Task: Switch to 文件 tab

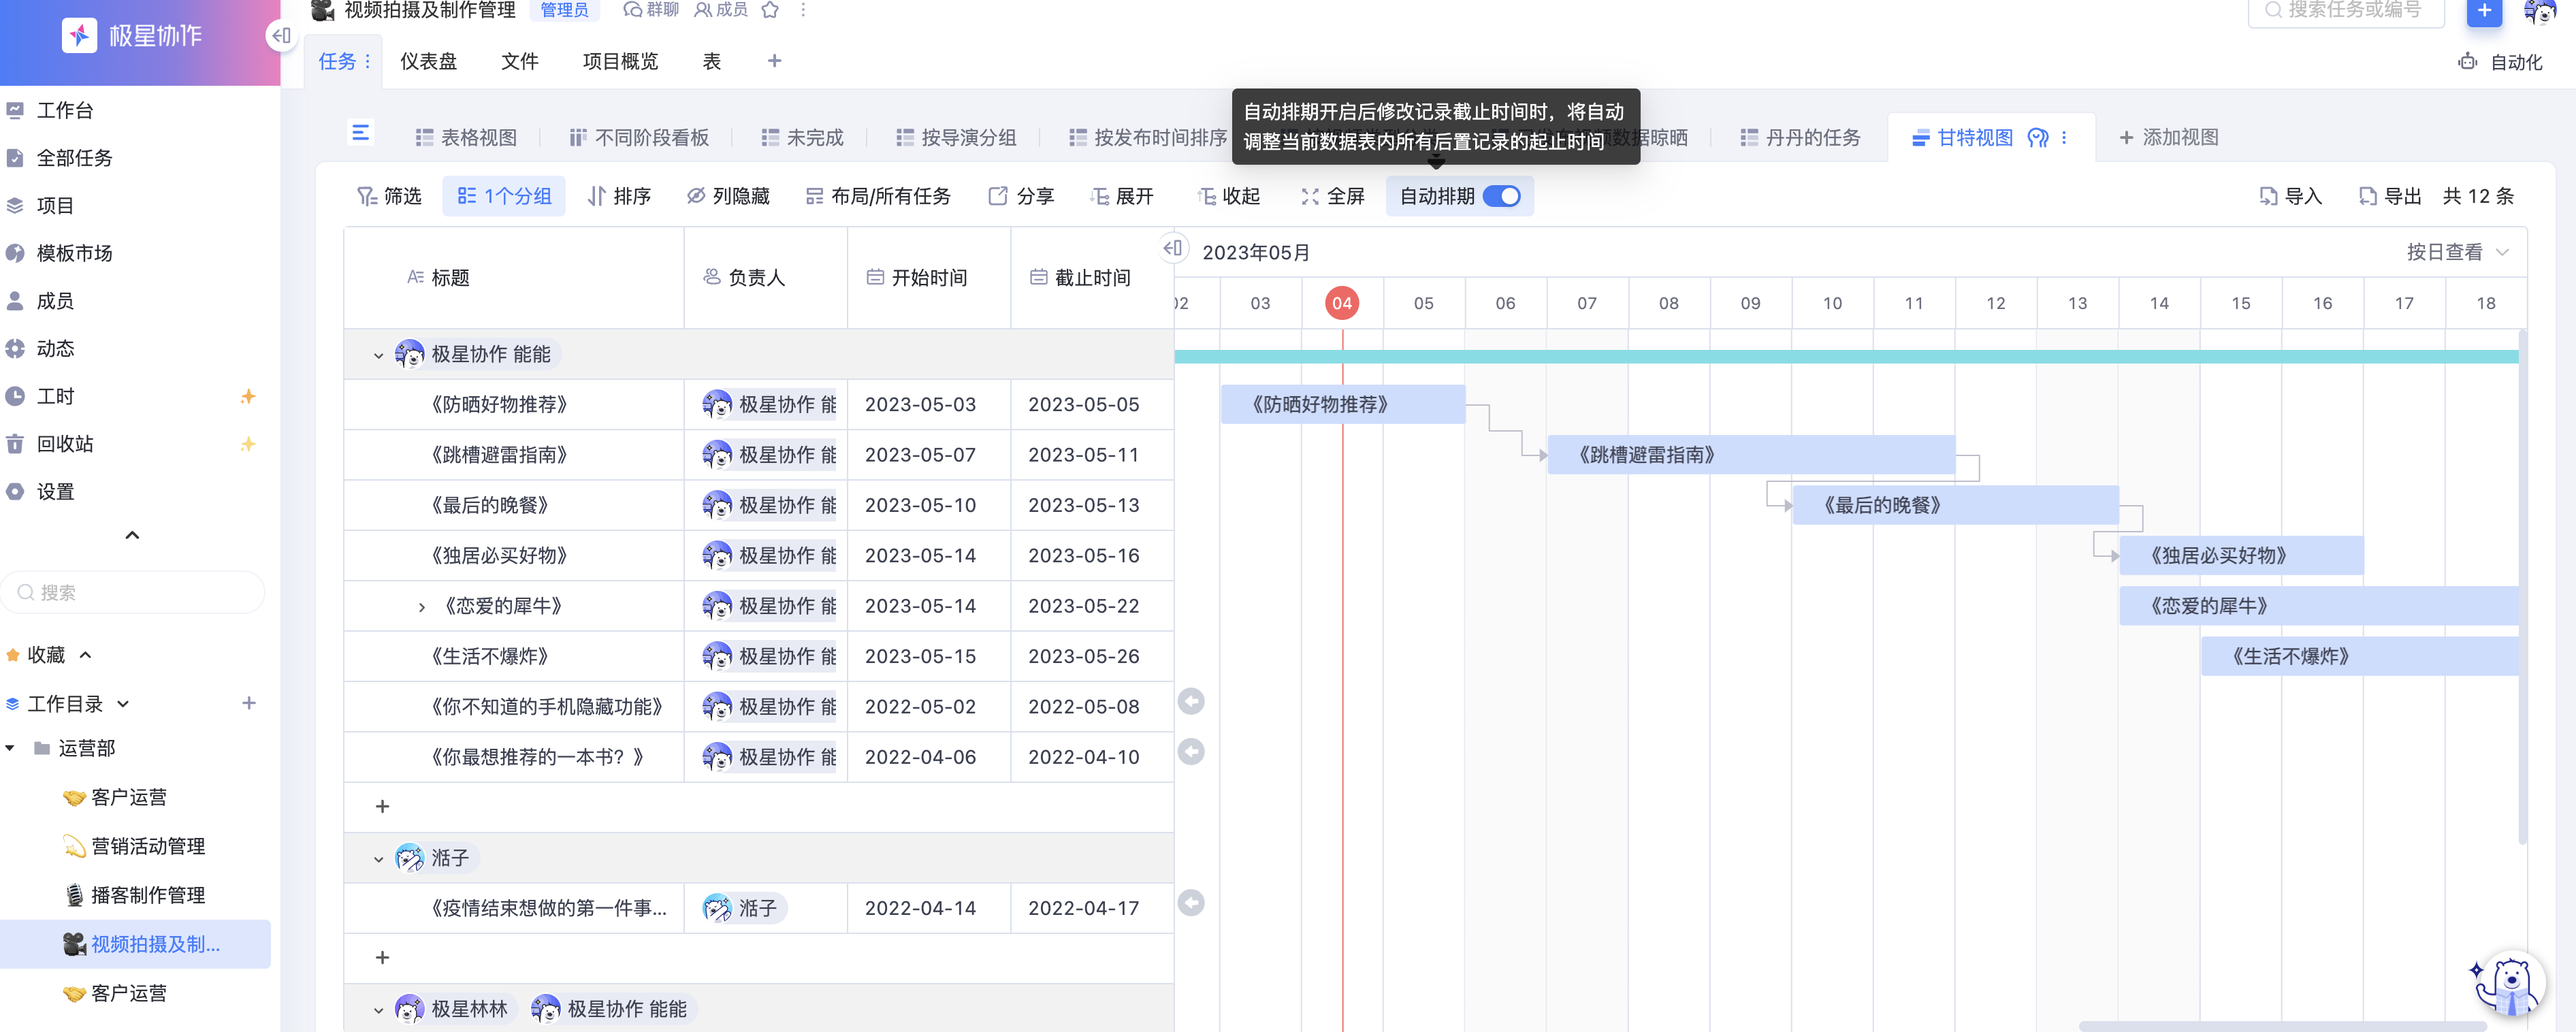Action: [520, 62]
